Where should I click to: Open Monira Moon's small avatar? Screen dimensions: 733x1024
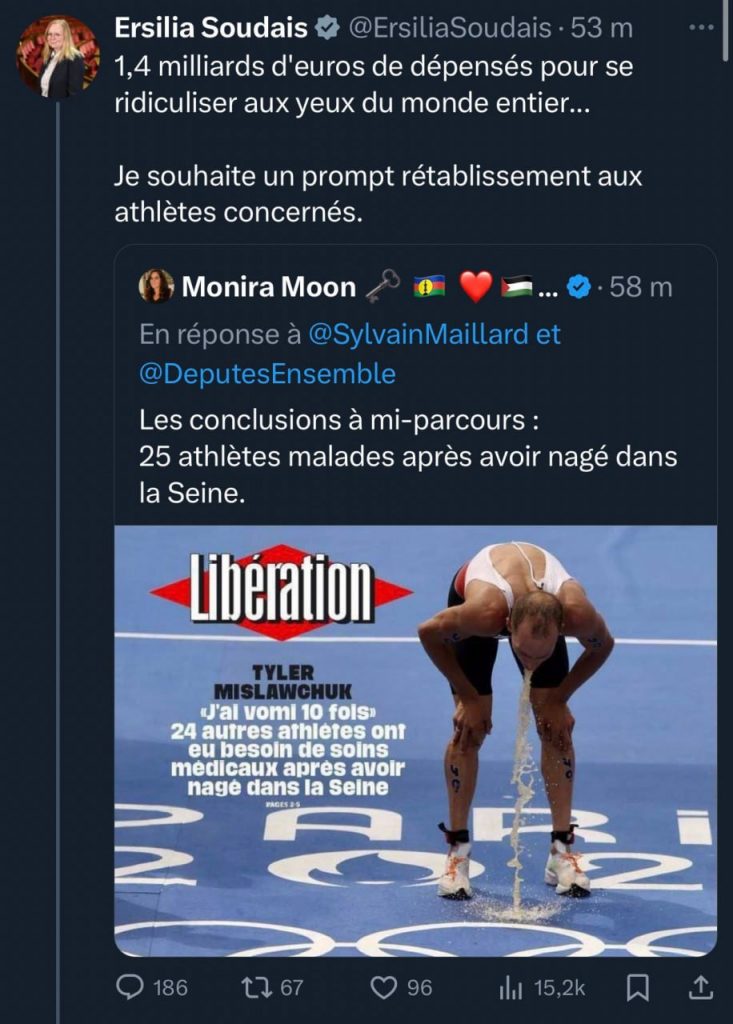coord(157,286)
